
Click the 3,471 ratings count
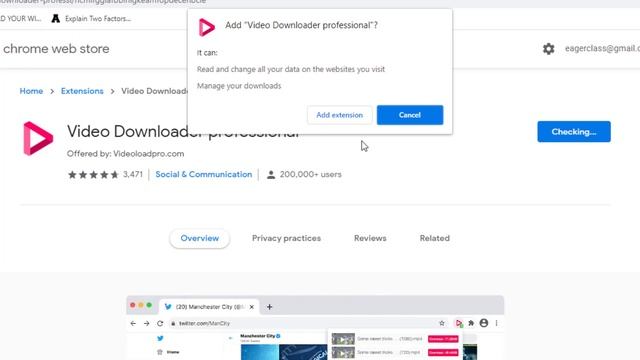click(x=133, y=174)
